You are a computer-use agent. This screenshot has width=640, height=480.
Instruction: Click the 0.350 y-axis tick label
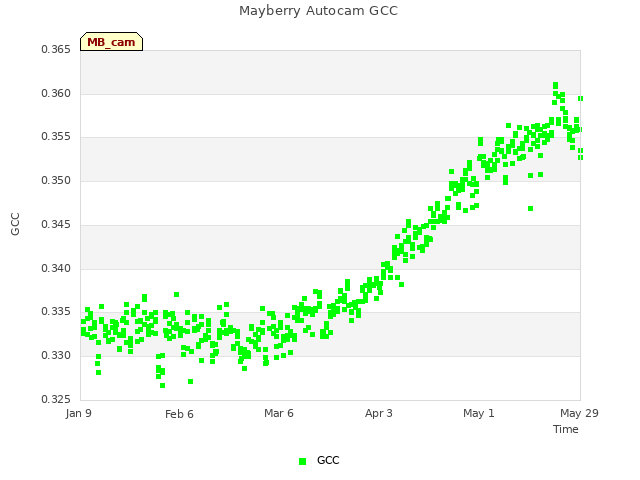[x=56, y=180]
